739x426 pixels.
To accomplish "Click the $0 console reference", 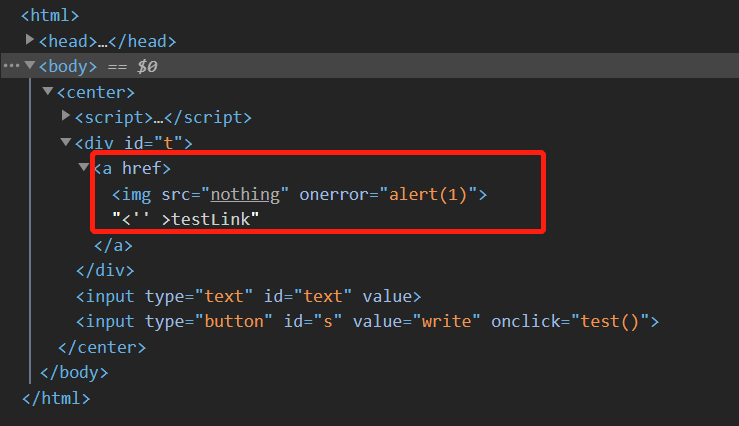I will point(147,66).
